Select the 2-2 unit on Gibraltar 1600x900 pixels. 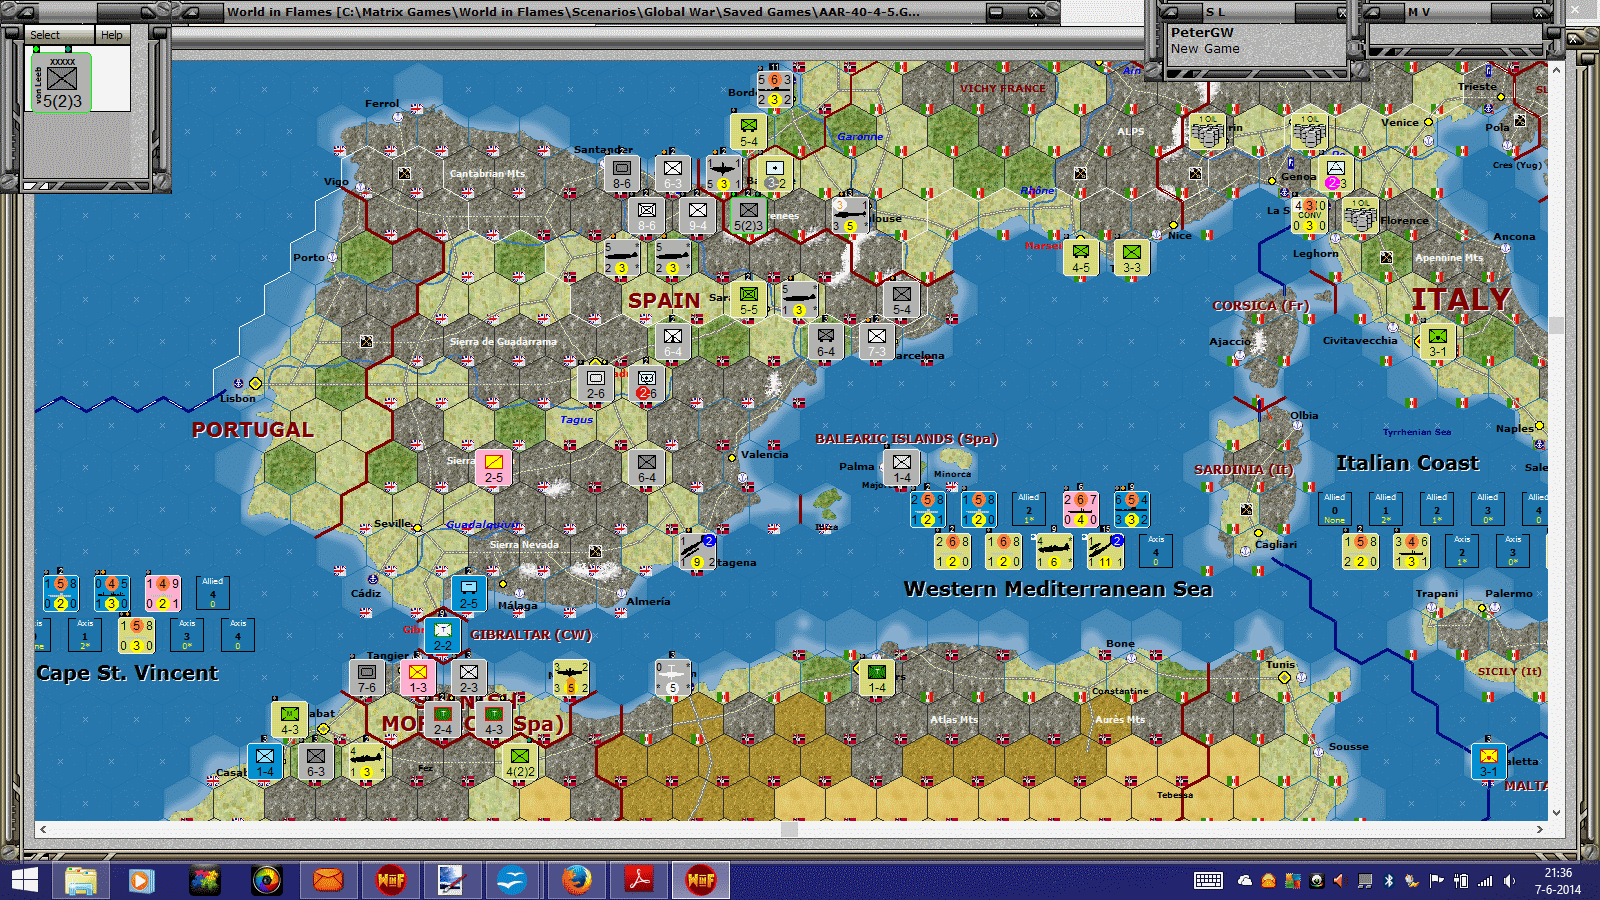tap(443, 634)
